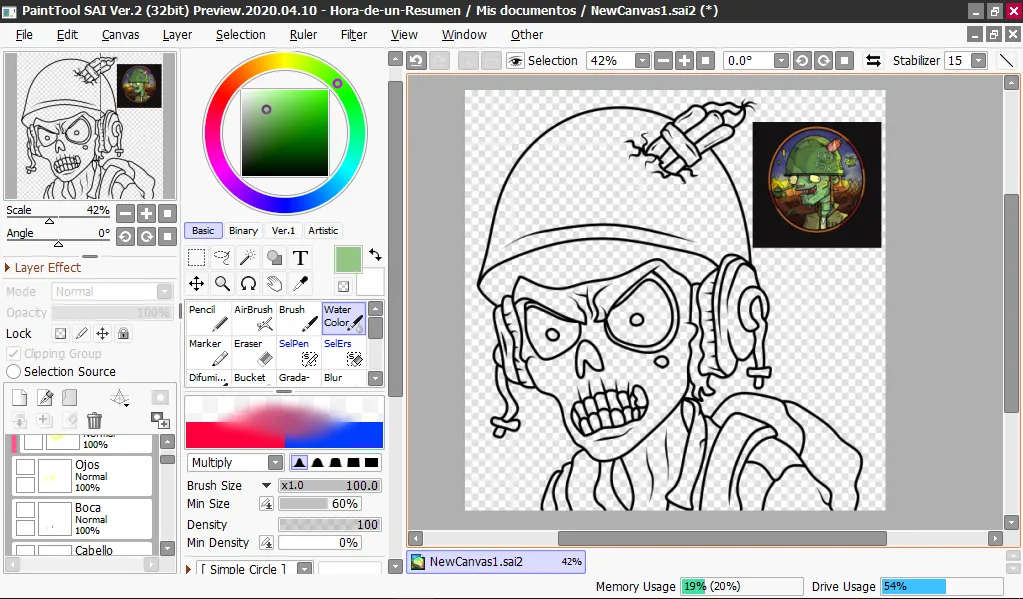This screenshot has height=599, width=1023.
Task: Flip the view horizontally
Action: point(873,61)
